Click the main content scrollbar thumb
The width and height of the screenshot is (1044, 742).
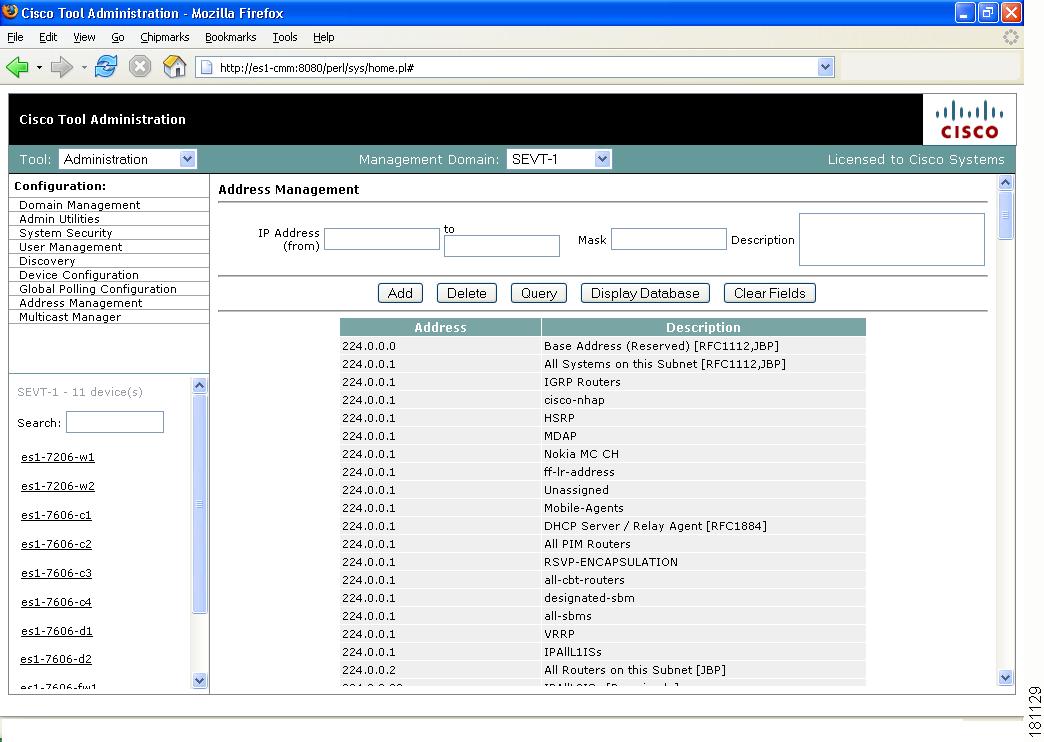(x=1005, y=215)
